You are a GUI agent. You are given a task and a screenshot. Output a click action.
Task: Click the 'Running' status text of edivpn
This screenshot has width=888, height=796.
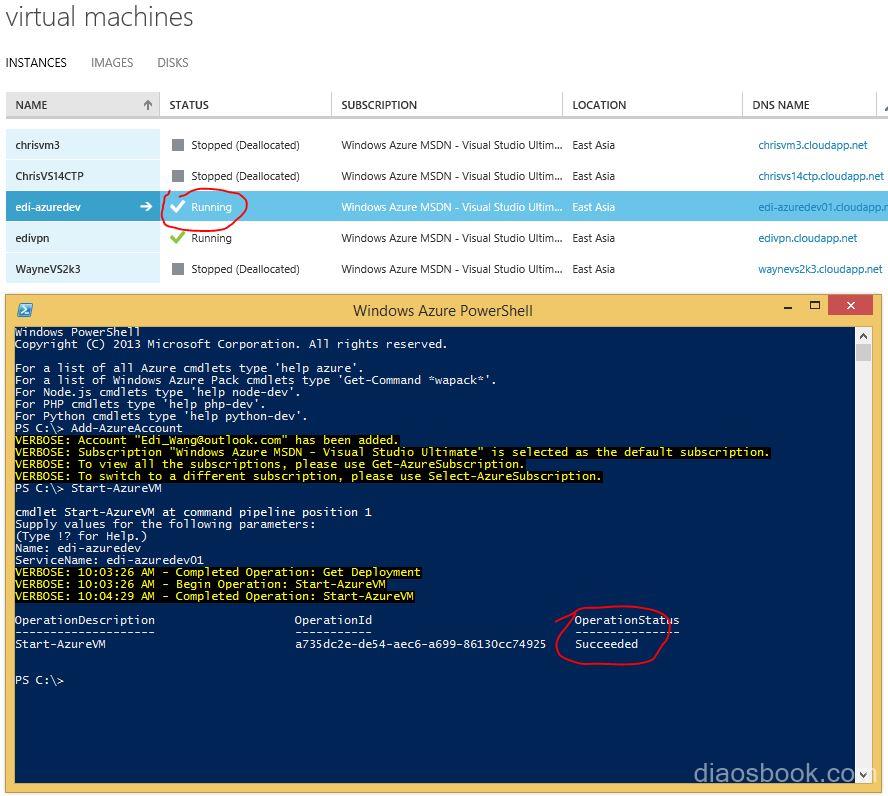click(x=211, y=238)
